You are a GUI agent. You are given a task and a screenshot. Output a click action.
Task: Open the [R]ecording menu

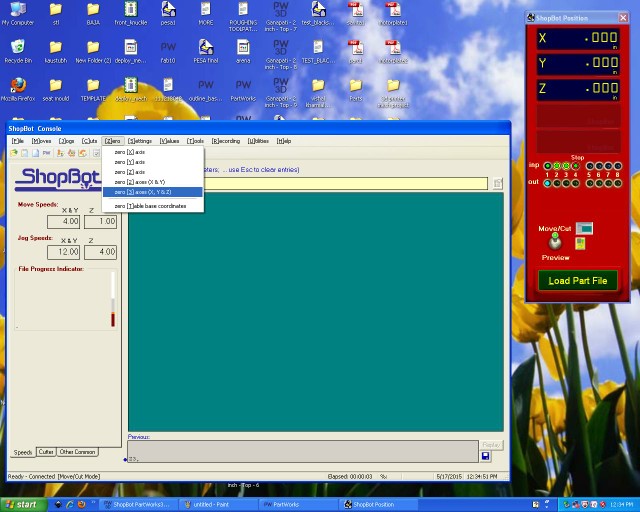click(x=226, y=141)
